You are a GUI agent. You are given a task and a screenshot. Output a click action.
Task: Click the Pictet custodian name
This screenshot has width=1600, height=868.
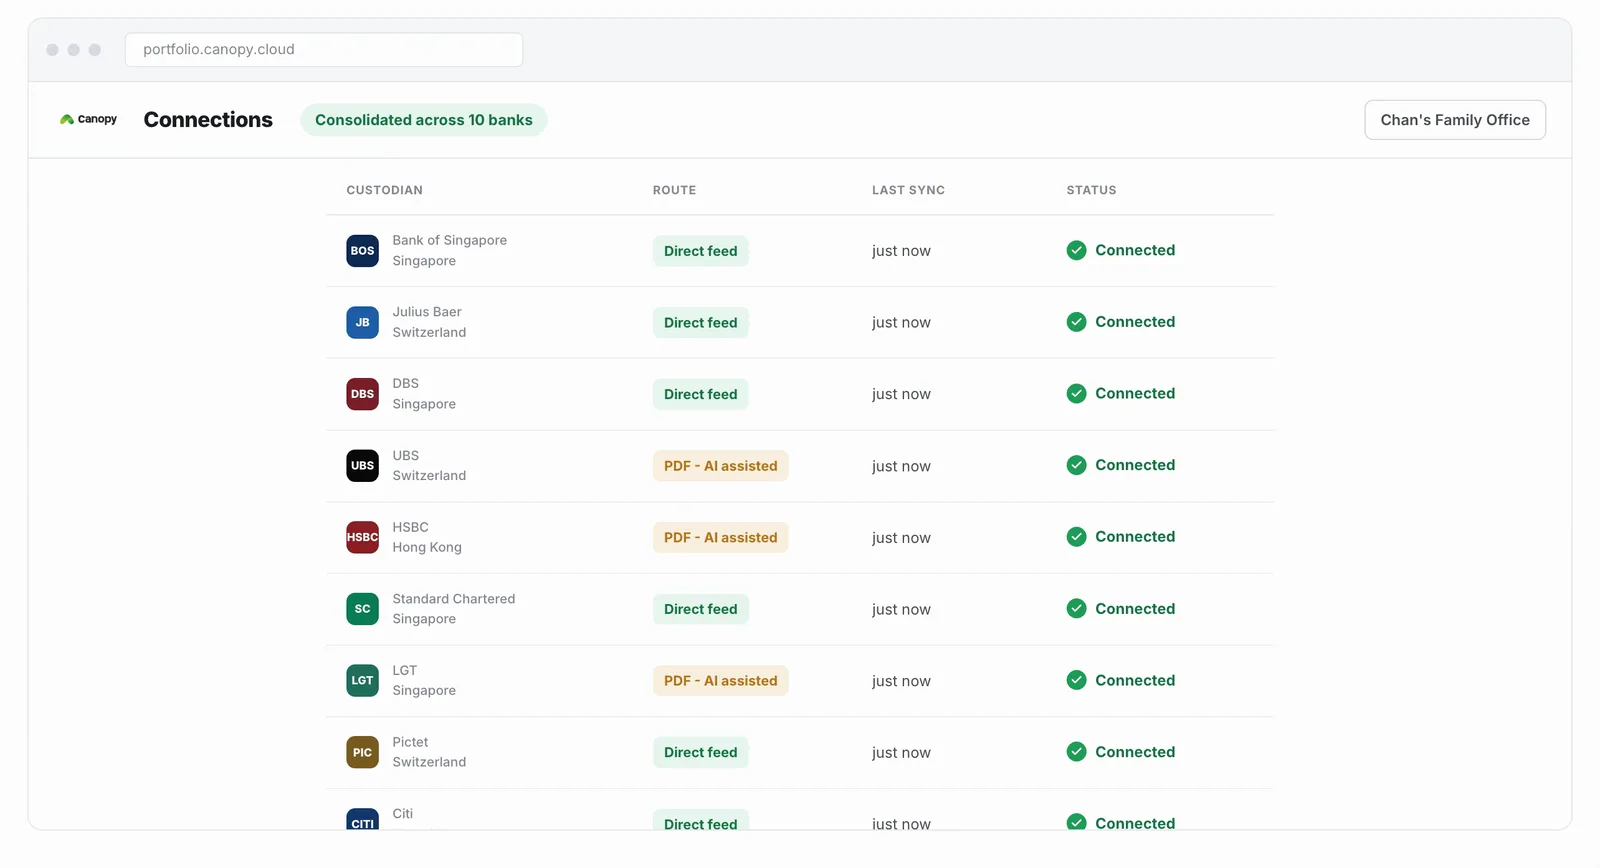pyautogui.click(x=410, y=742)
